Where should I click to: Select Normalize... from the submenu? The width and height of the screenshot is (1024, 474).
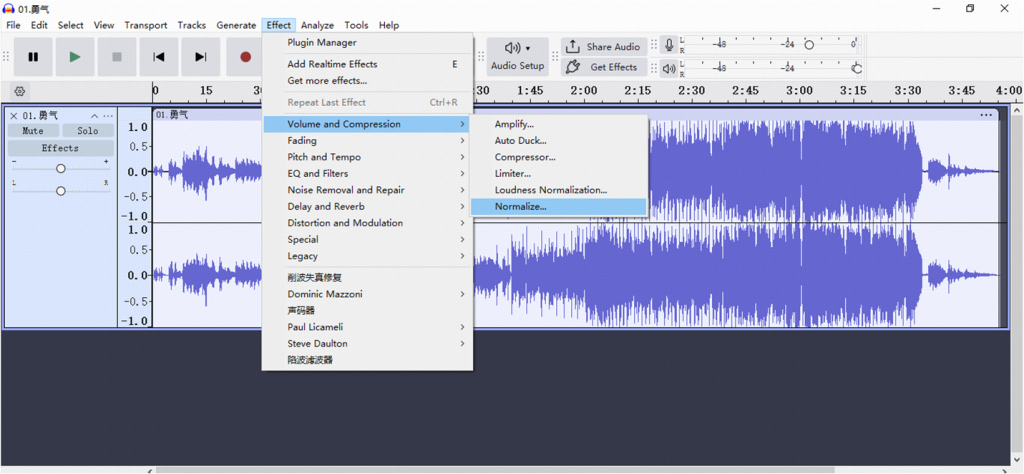521,207
